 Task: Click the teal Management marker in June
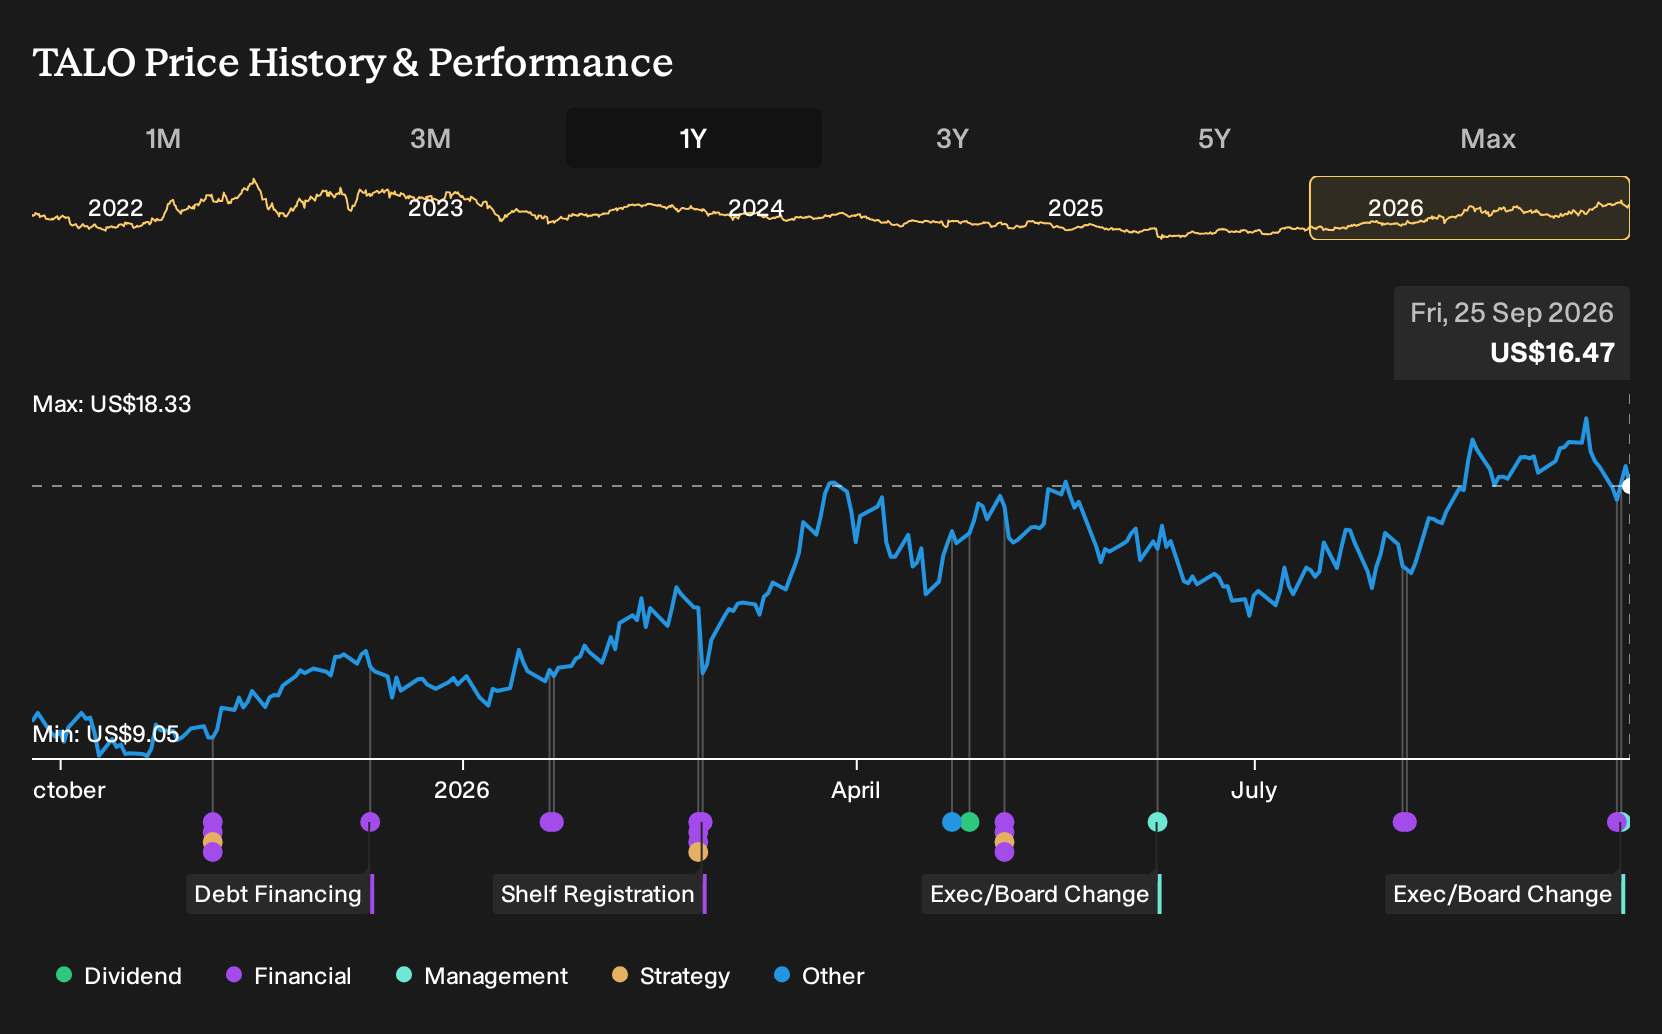pyautogui.click(x=1157, y=822)
